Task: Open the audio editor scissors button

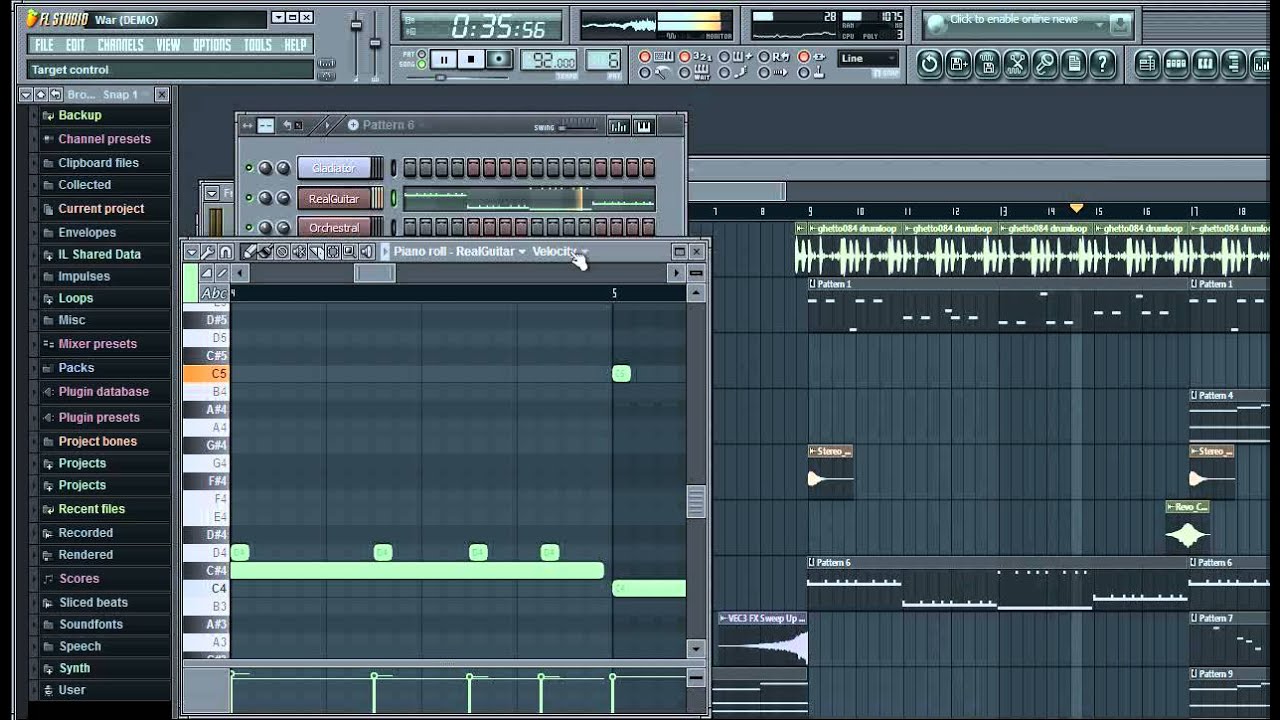Action: click(1016, 64)
